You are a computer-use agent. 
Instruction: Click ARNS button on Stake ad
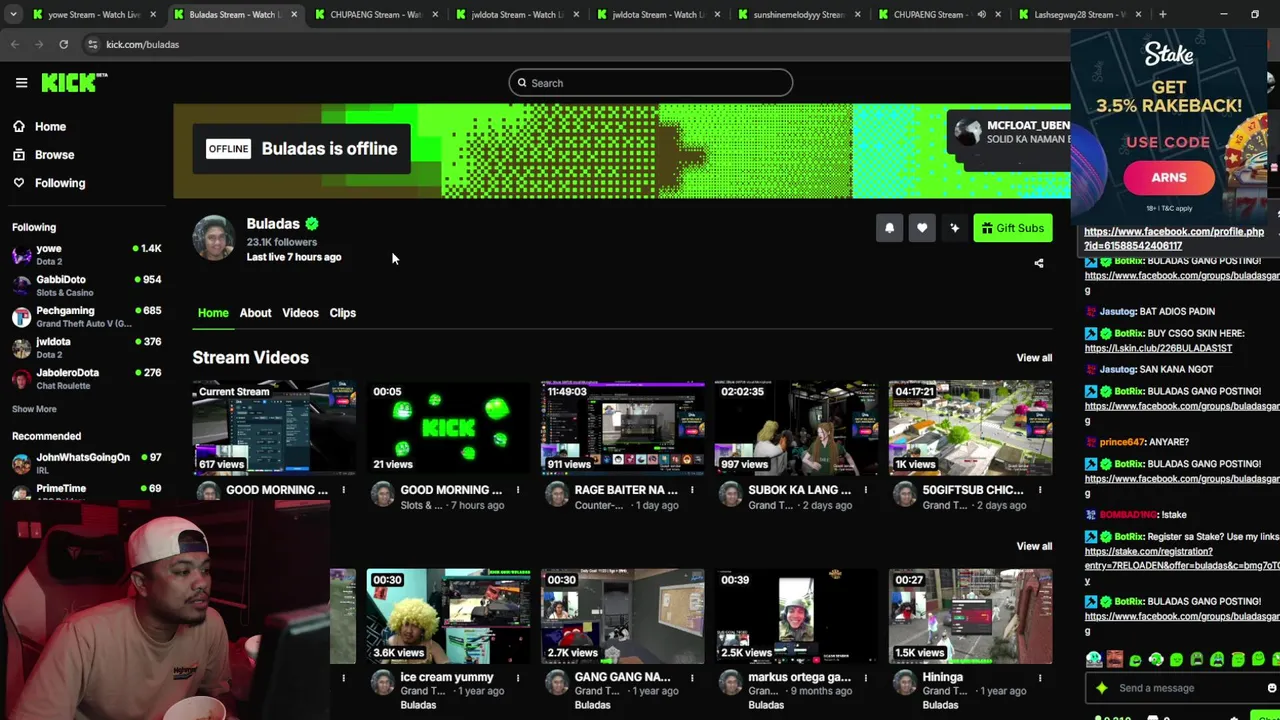(x=1168, y=178)
